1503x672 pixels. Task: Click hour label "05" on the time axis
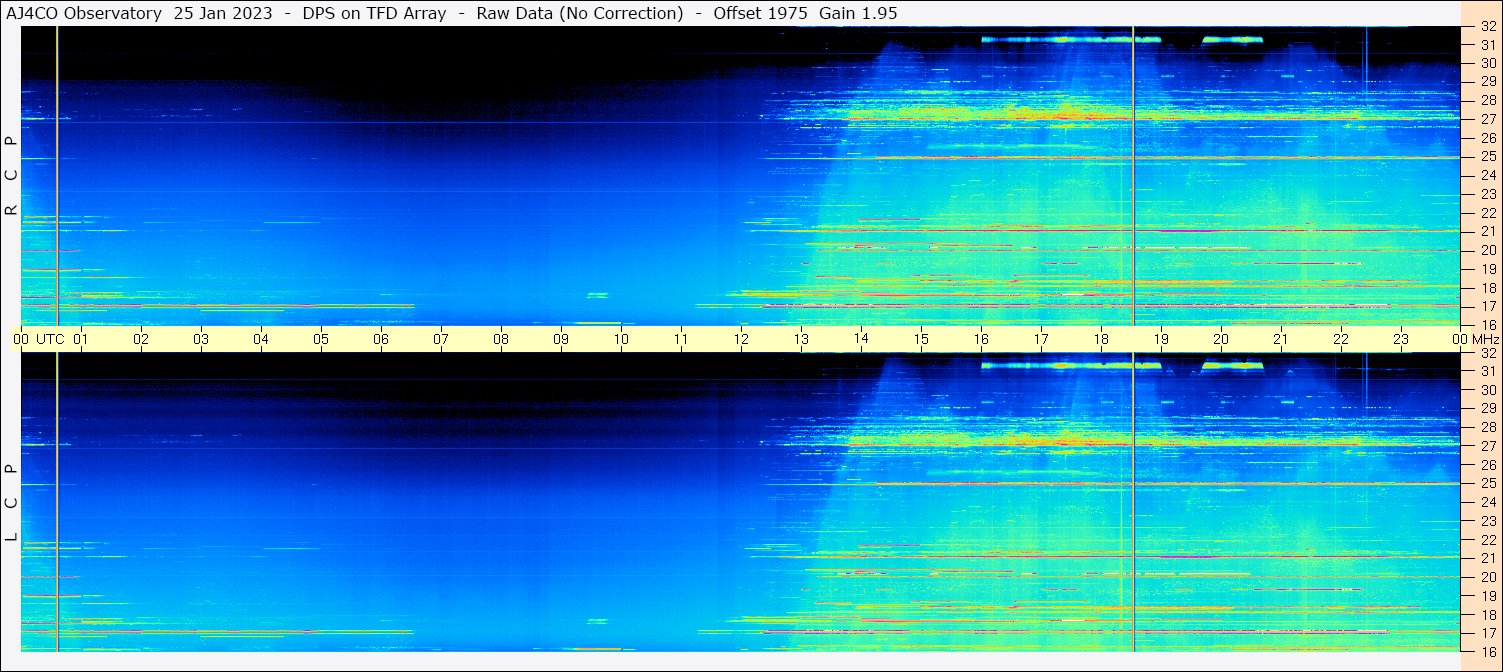[x=321, y=339]
